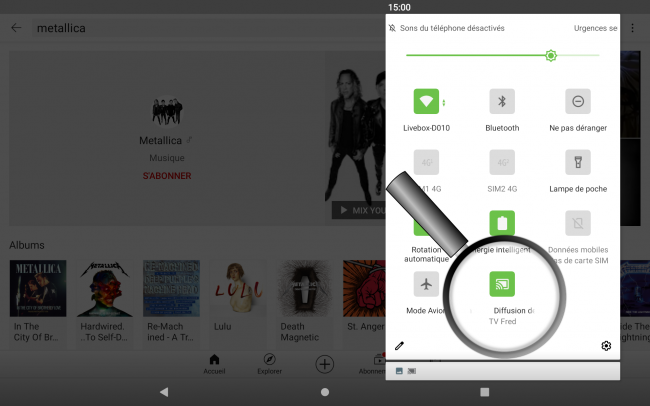Go back with the search arrow
The width and height of the screenshot is (650, 406).
click(16, 28)
